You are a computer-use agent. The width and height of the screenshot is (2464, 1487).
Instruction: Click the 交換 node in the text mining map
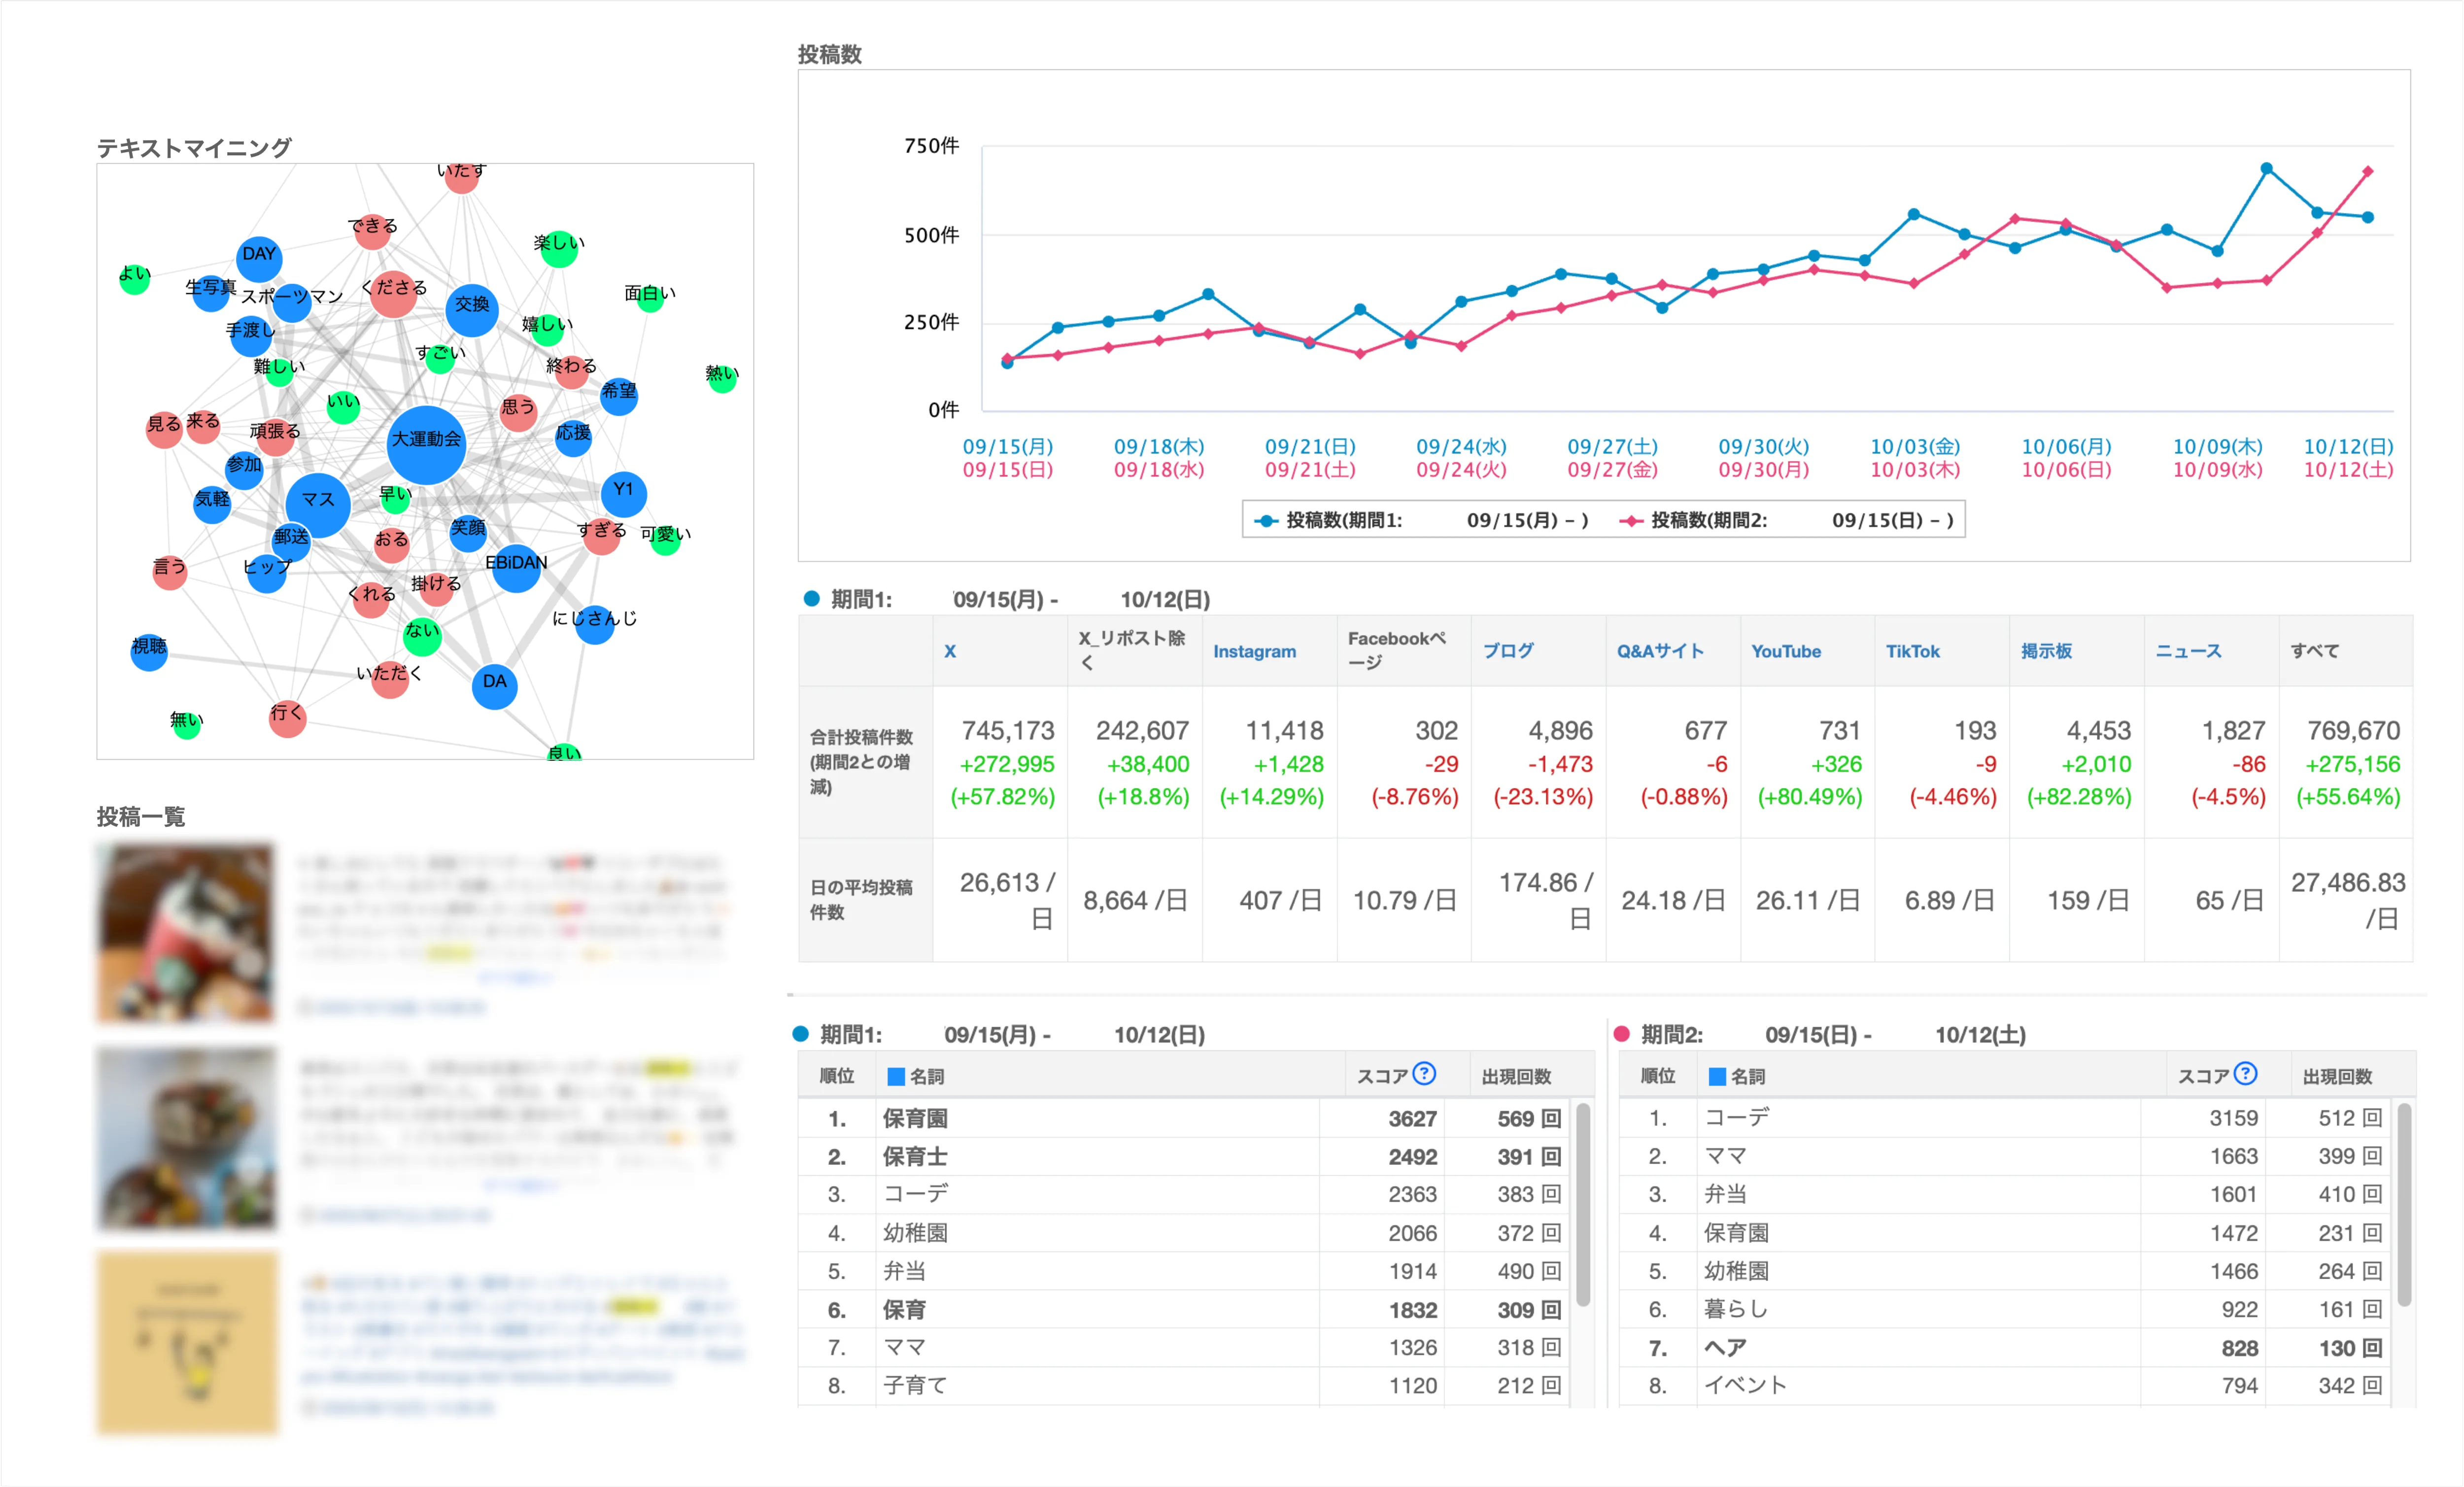(x=473, y=311)
